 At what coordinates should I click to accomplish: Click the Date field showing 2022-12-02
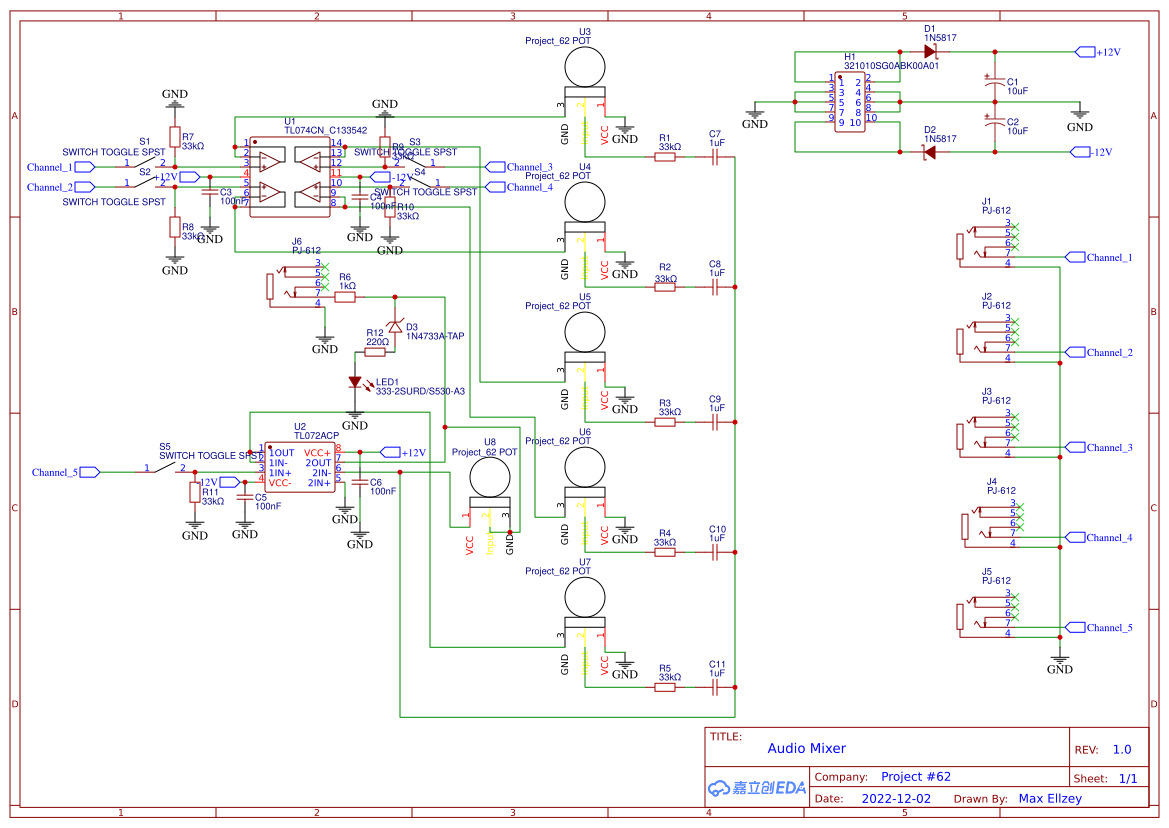pos(899,798)
